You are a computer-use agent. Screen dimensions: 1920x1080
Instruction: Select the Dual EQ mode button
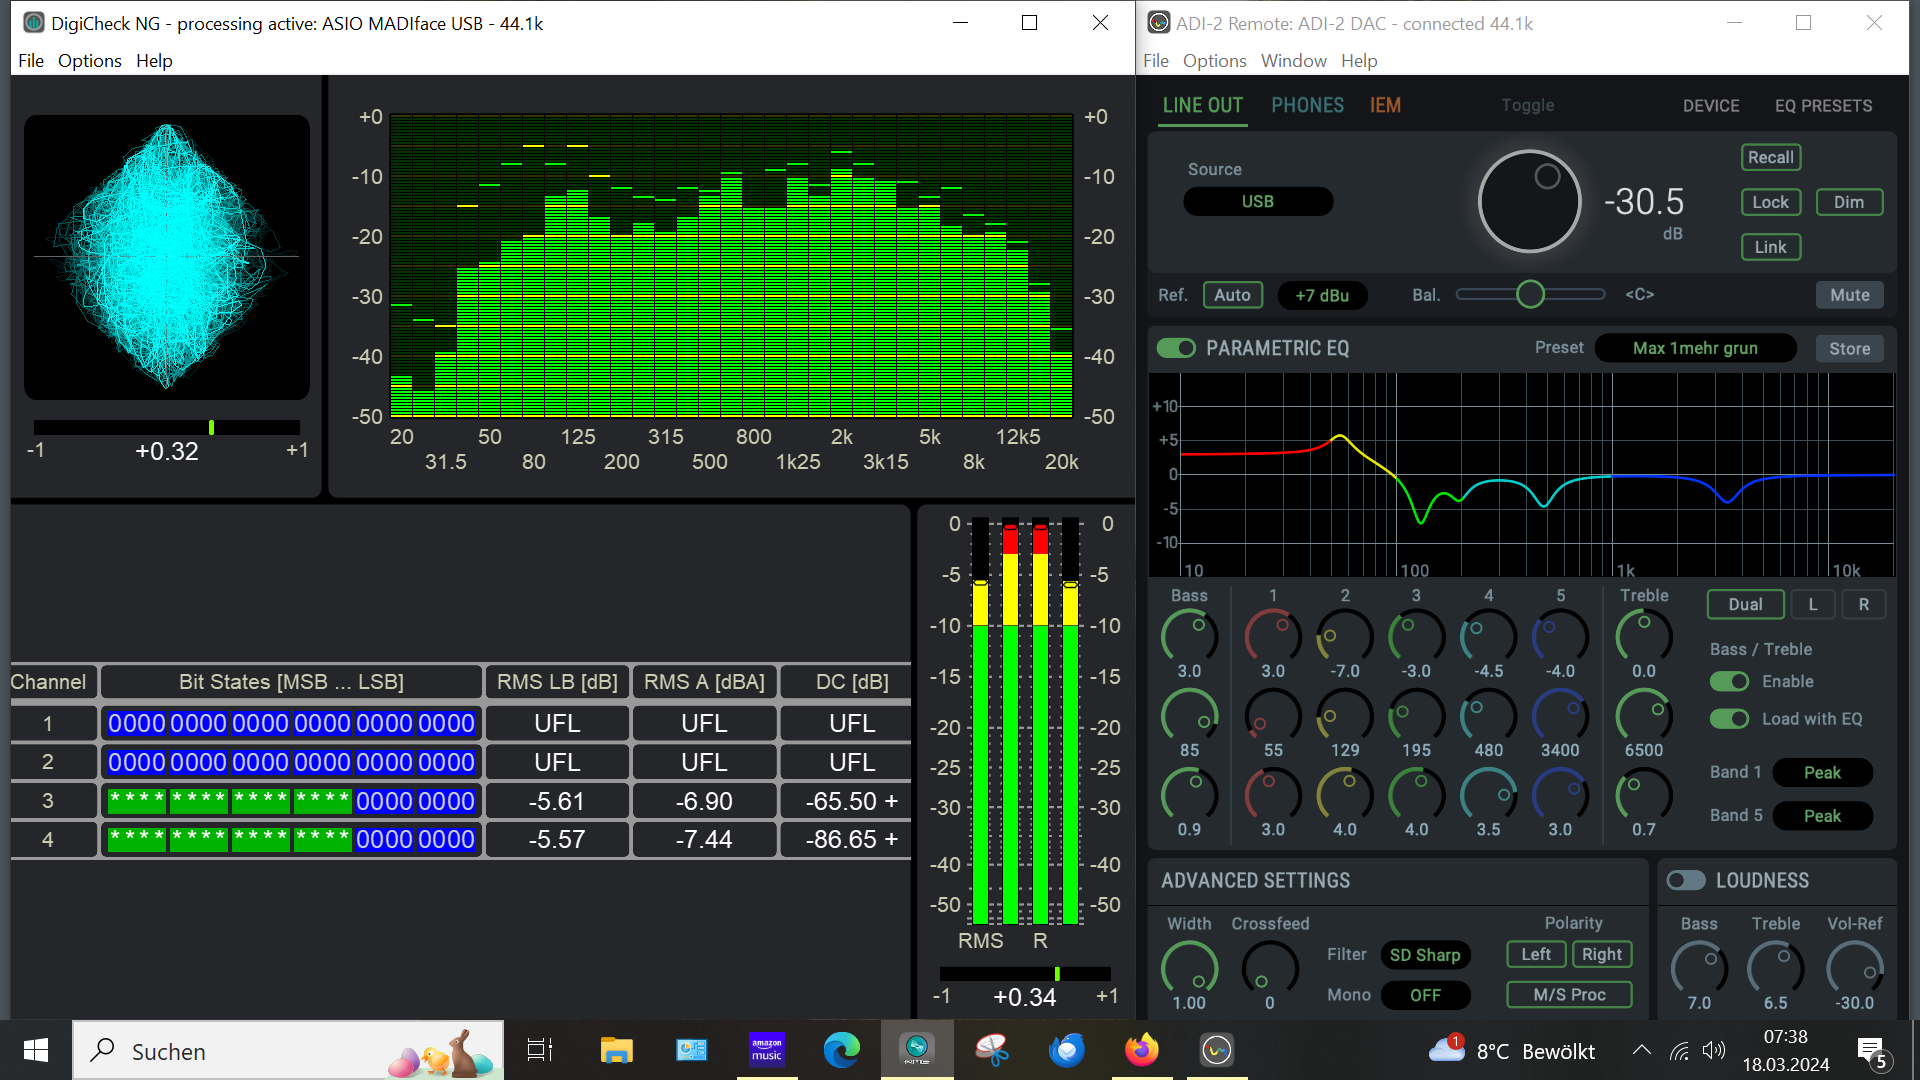point(1745,604)
